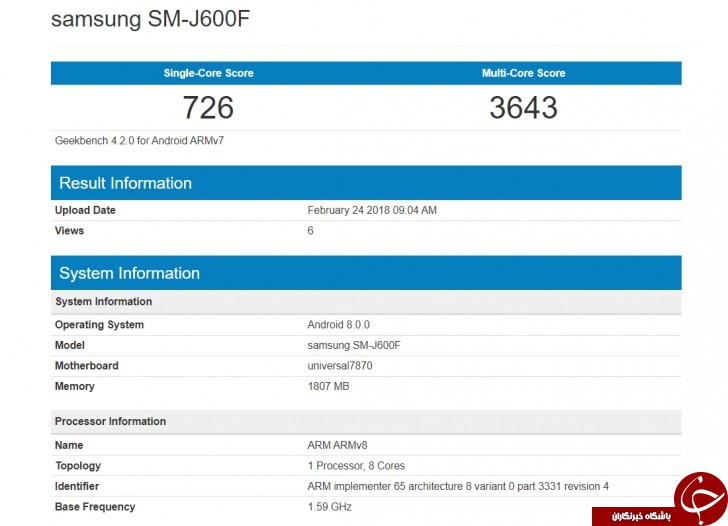
Task: Select the Motherboard label
Action: click(86, 366)
